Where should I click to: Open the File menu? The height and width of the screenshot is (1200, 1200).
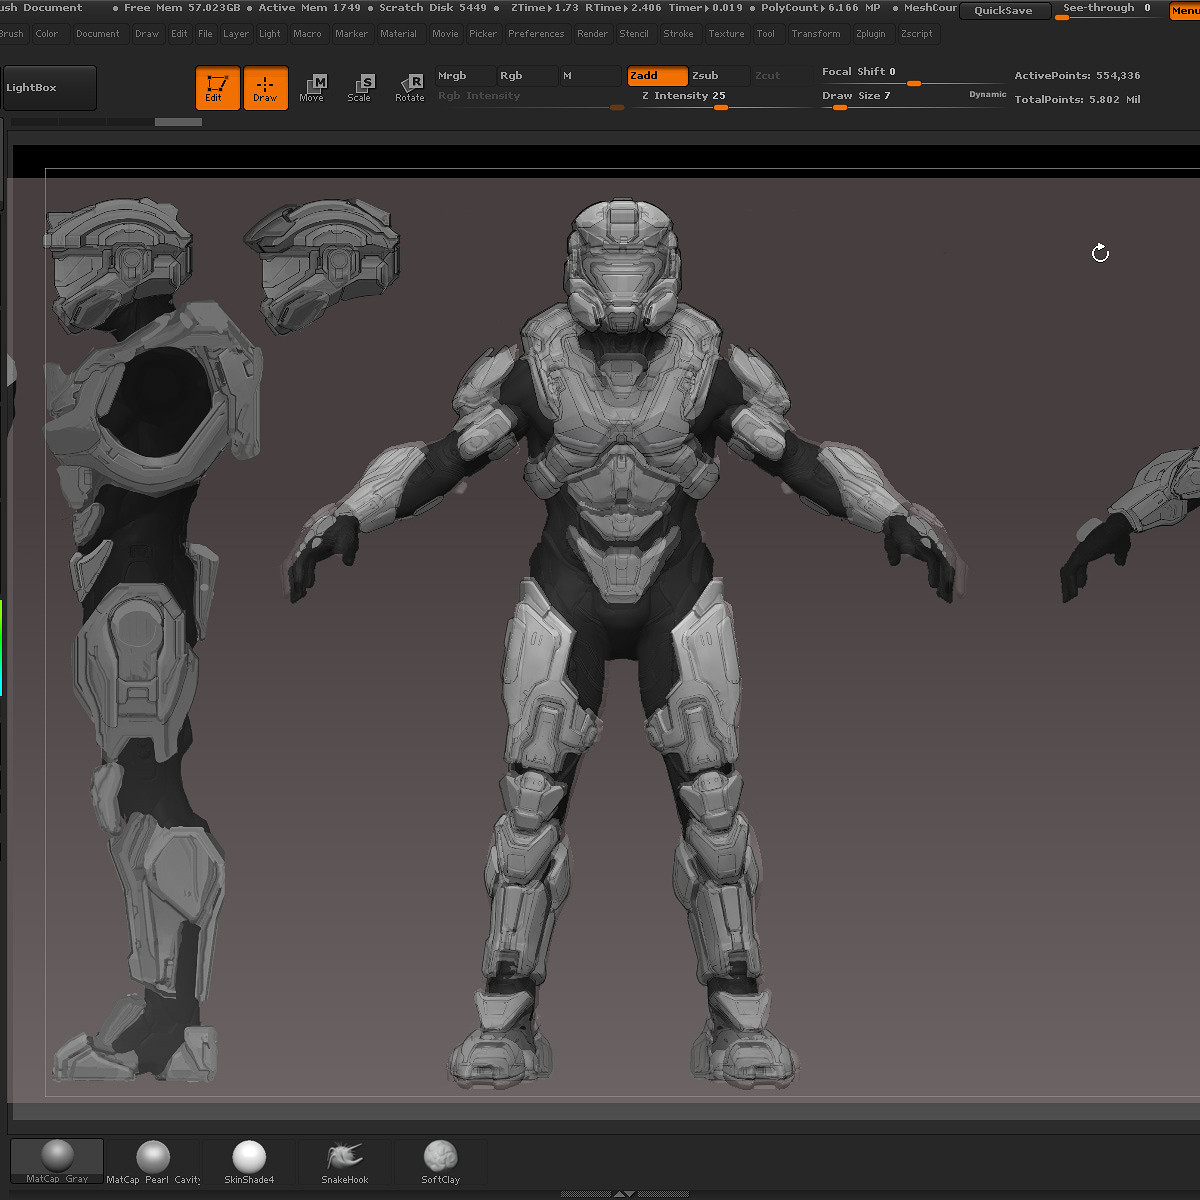coord(205,34)
